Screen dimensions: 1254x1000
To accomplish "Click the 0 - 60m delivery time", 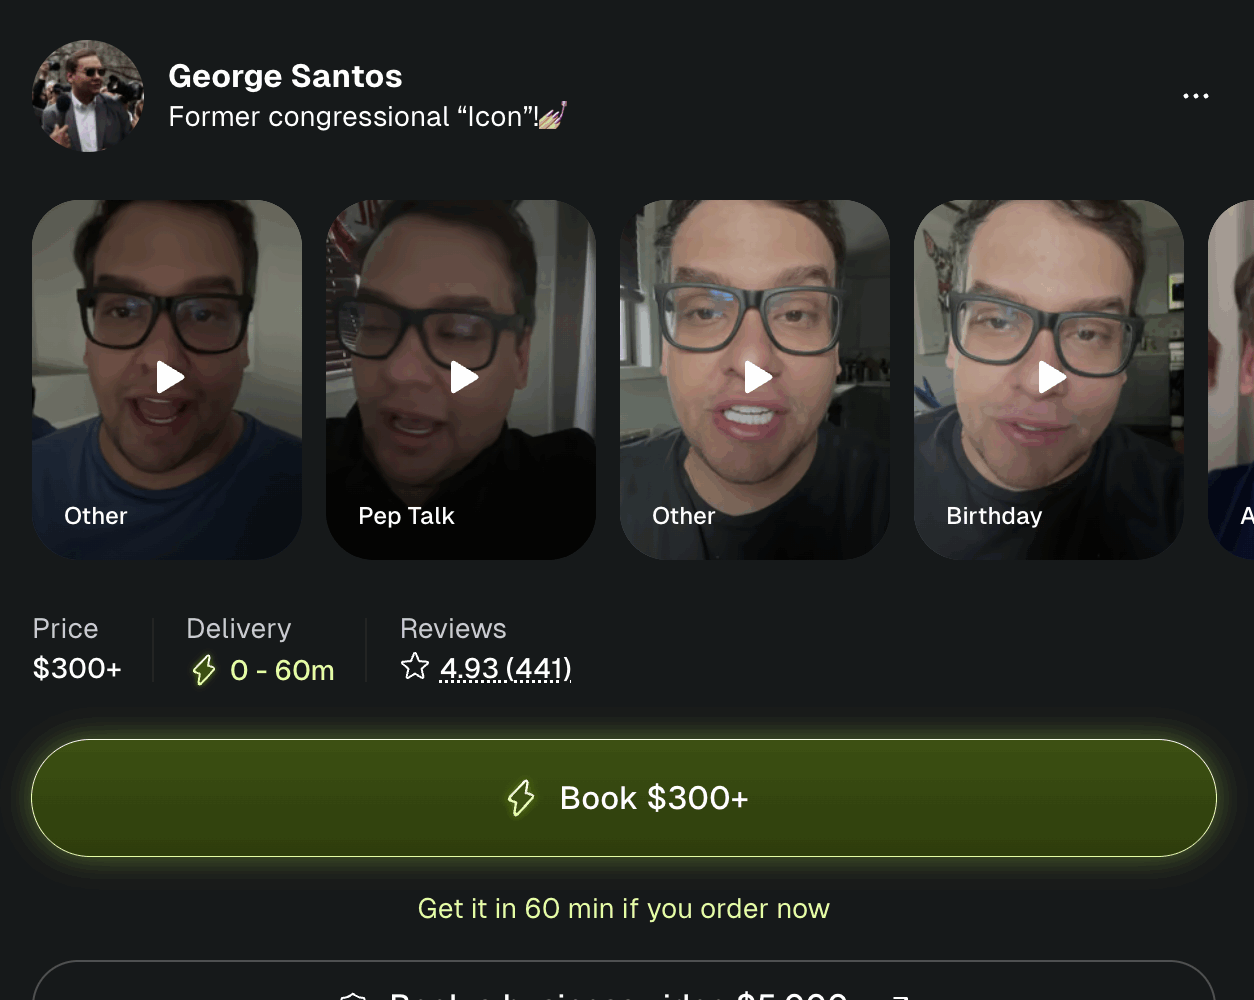I will (282, 670).
